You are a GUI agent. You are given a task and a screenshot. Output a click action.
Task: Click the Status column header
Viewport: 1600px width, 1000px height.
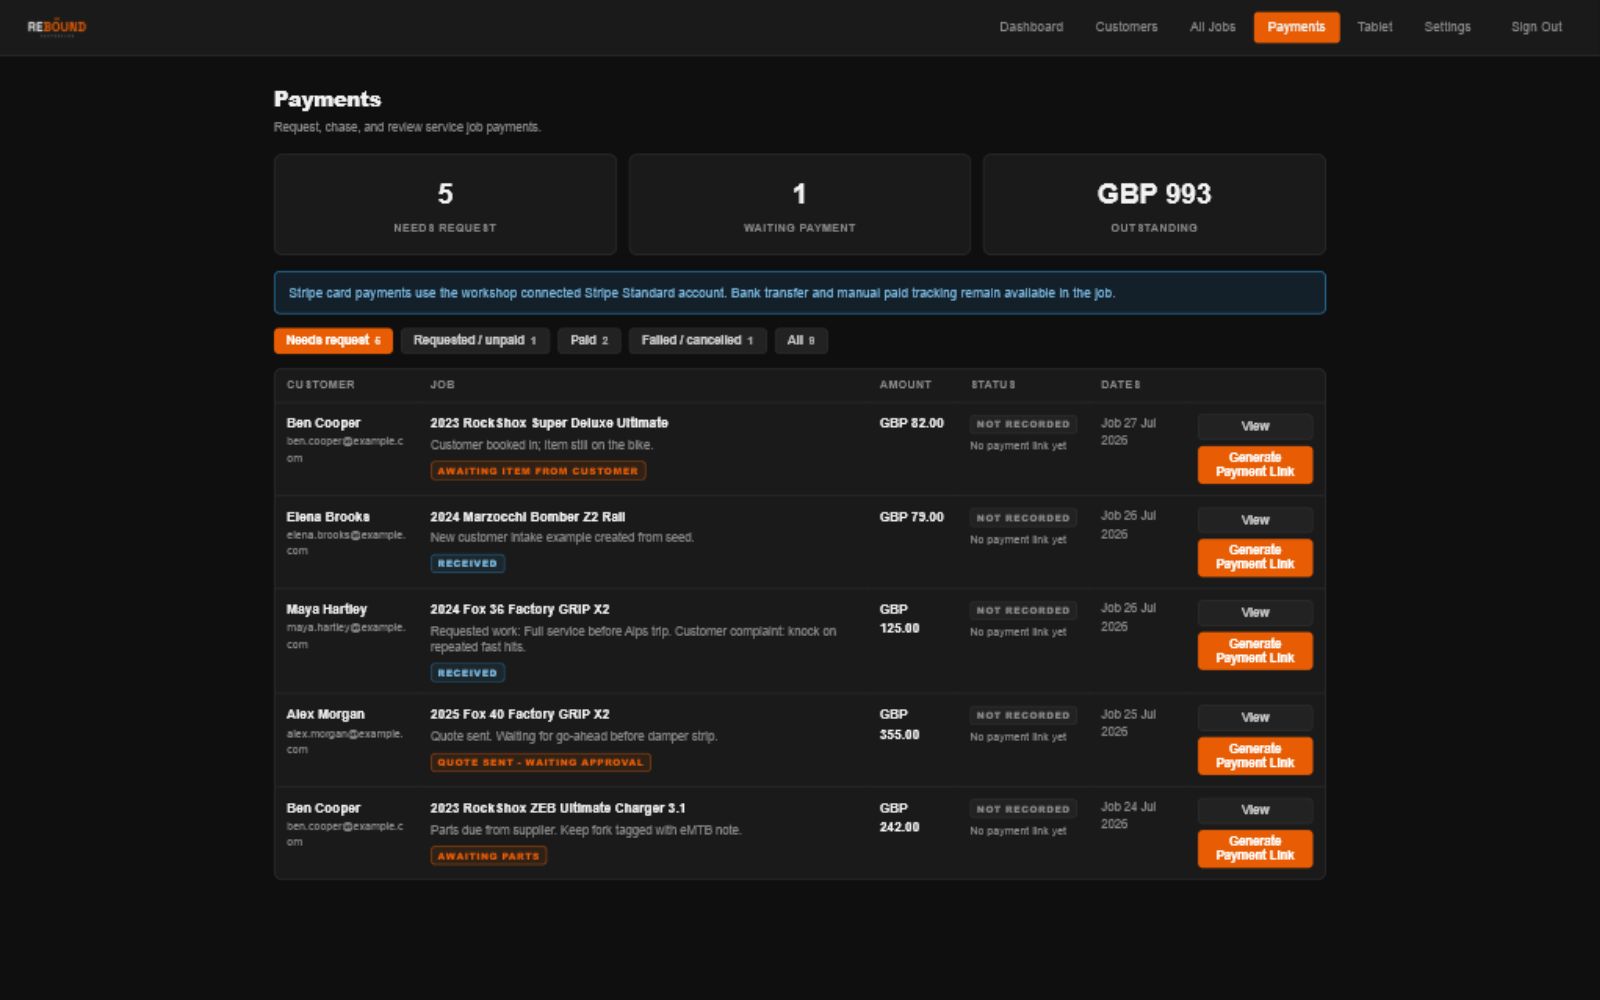tap(993, 385)
